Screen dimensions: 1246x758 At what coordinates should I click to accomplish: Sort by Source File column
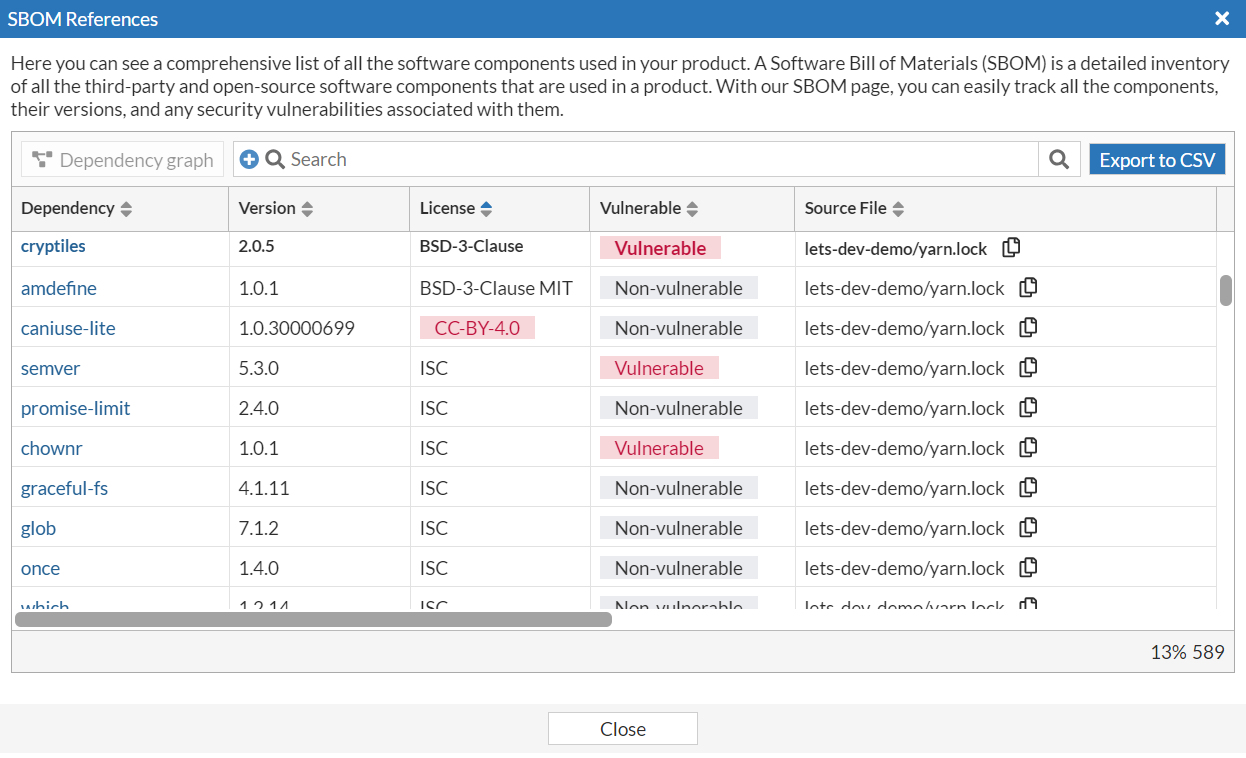tap(898, 208)
